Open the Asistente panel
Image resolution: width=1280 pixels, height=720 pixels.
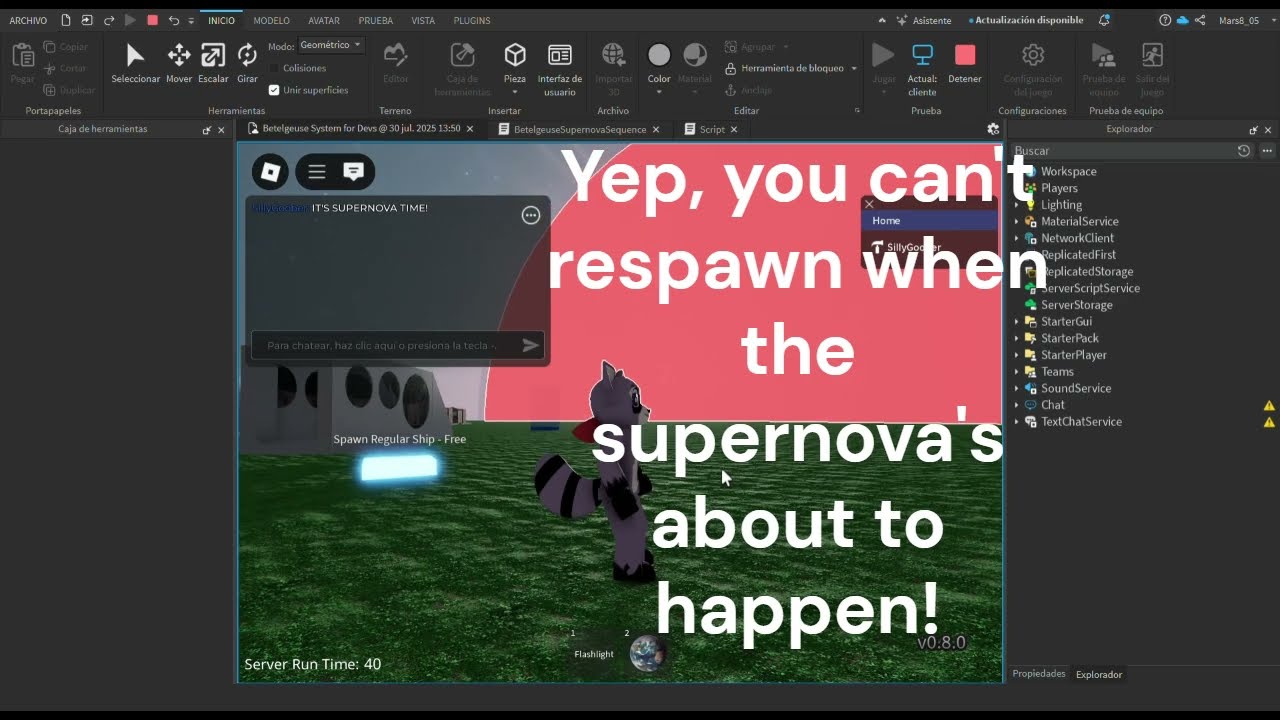(923, 20)
